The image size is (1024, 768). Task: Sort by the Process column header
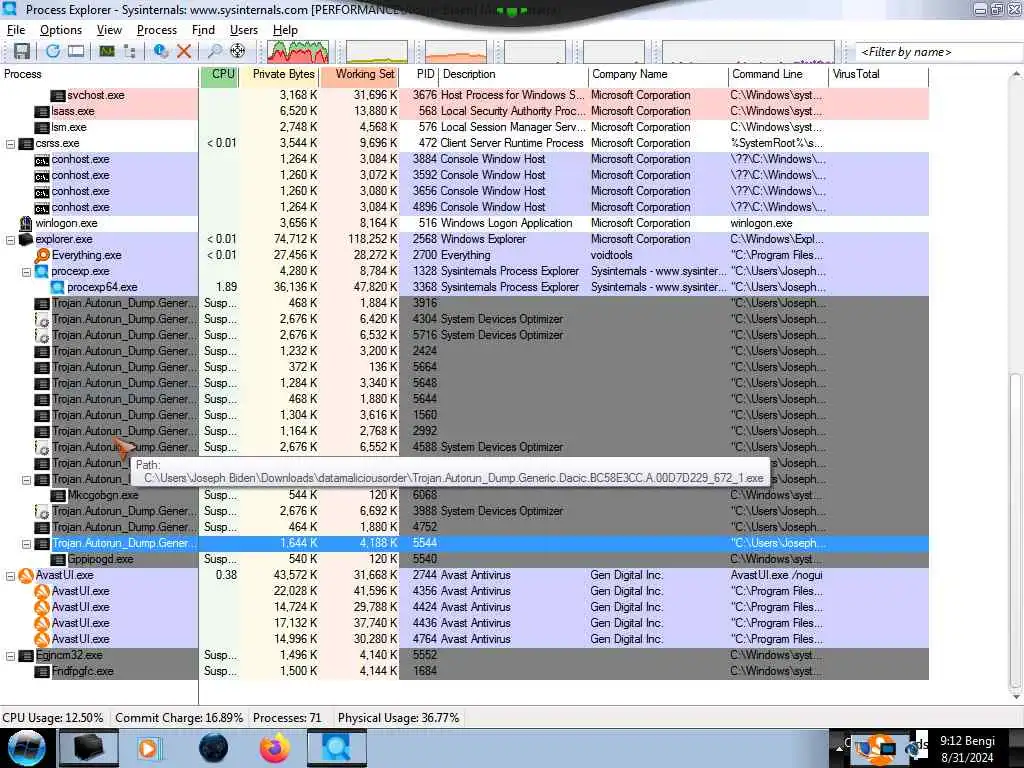99,74
